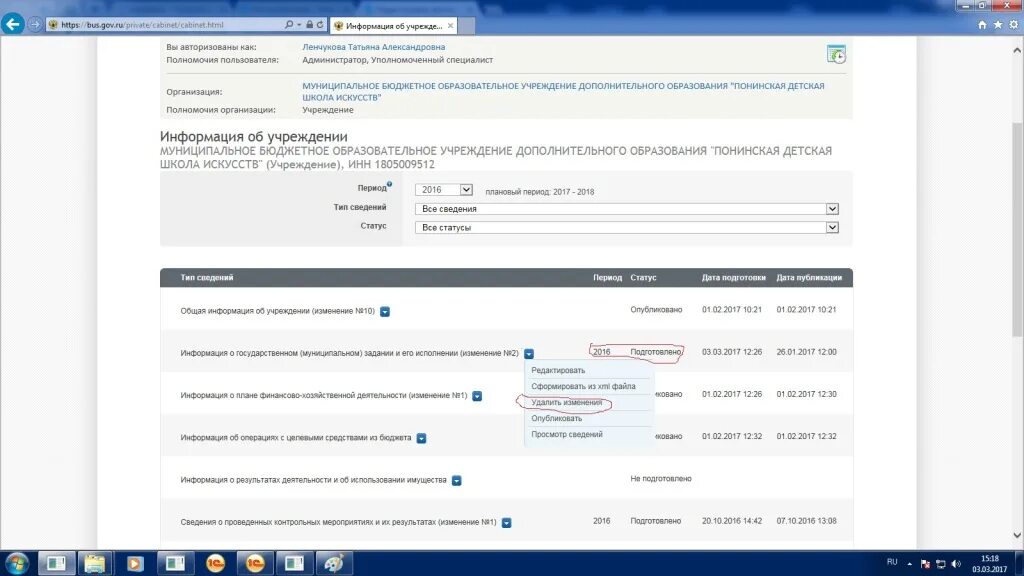Click the calendar clock icon in user panel

(x=836, y=54)
